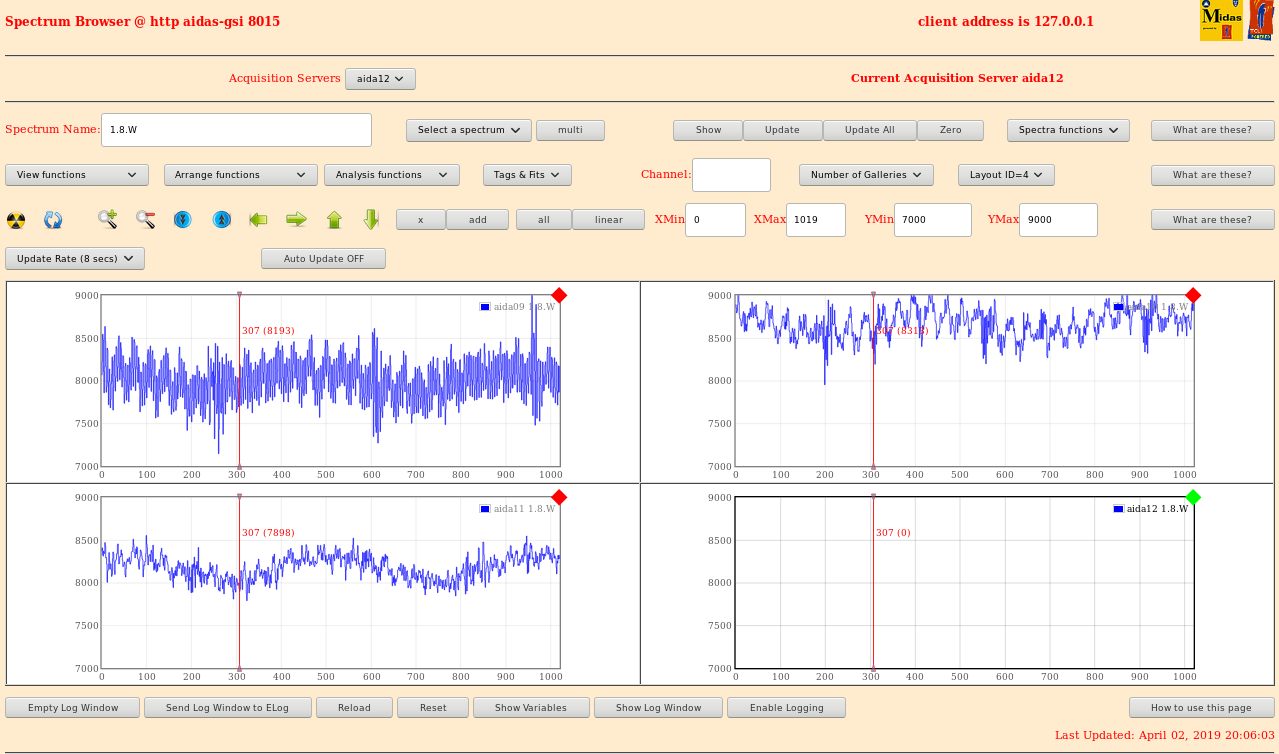Open the Analysis functions menu

click(391, 175)
